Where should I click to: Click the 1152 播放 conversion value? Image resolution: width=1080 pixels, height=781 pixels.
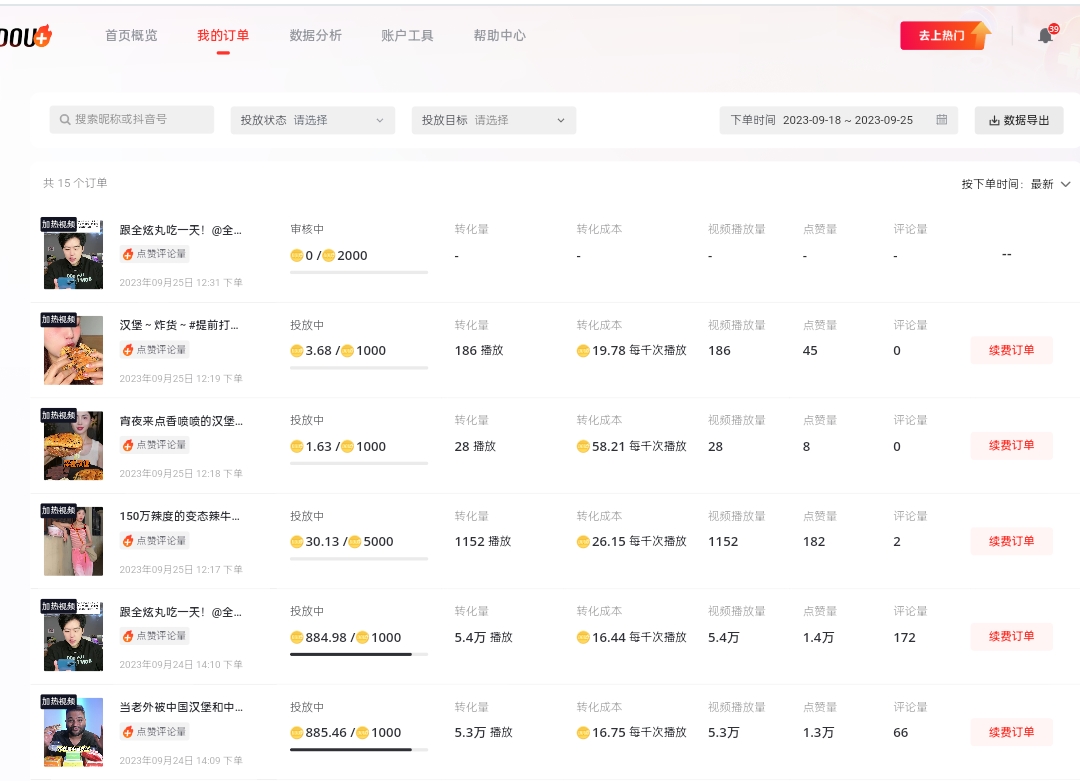[x=483, y=542]
